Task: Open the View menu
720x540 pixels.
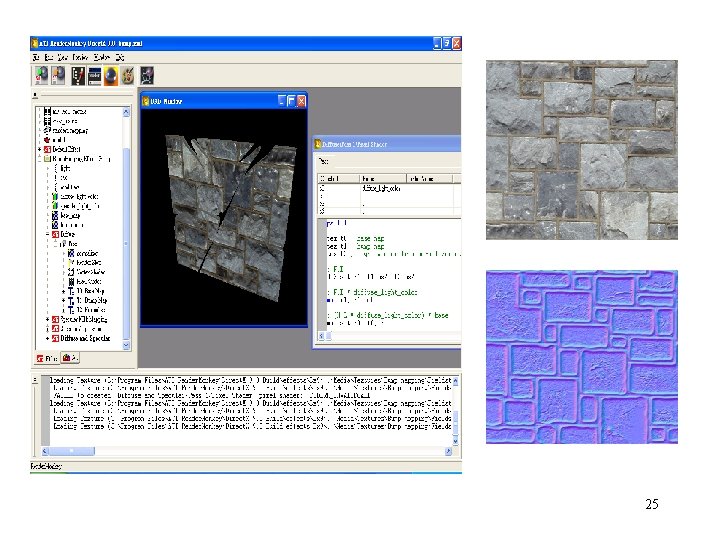Action: 63,57
